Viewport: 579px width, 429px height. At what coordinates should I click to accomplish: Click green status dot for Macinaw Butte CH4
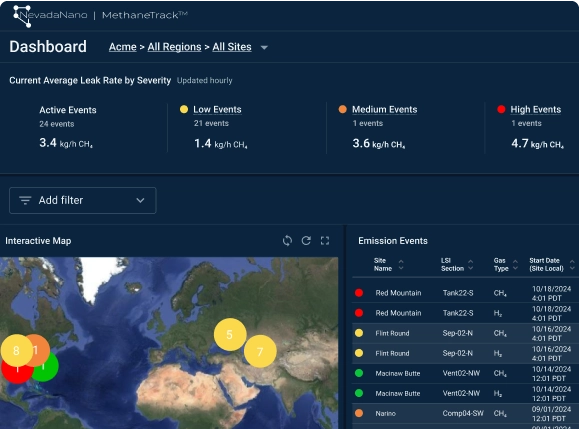pyautogui.click(x=359, y=373)
